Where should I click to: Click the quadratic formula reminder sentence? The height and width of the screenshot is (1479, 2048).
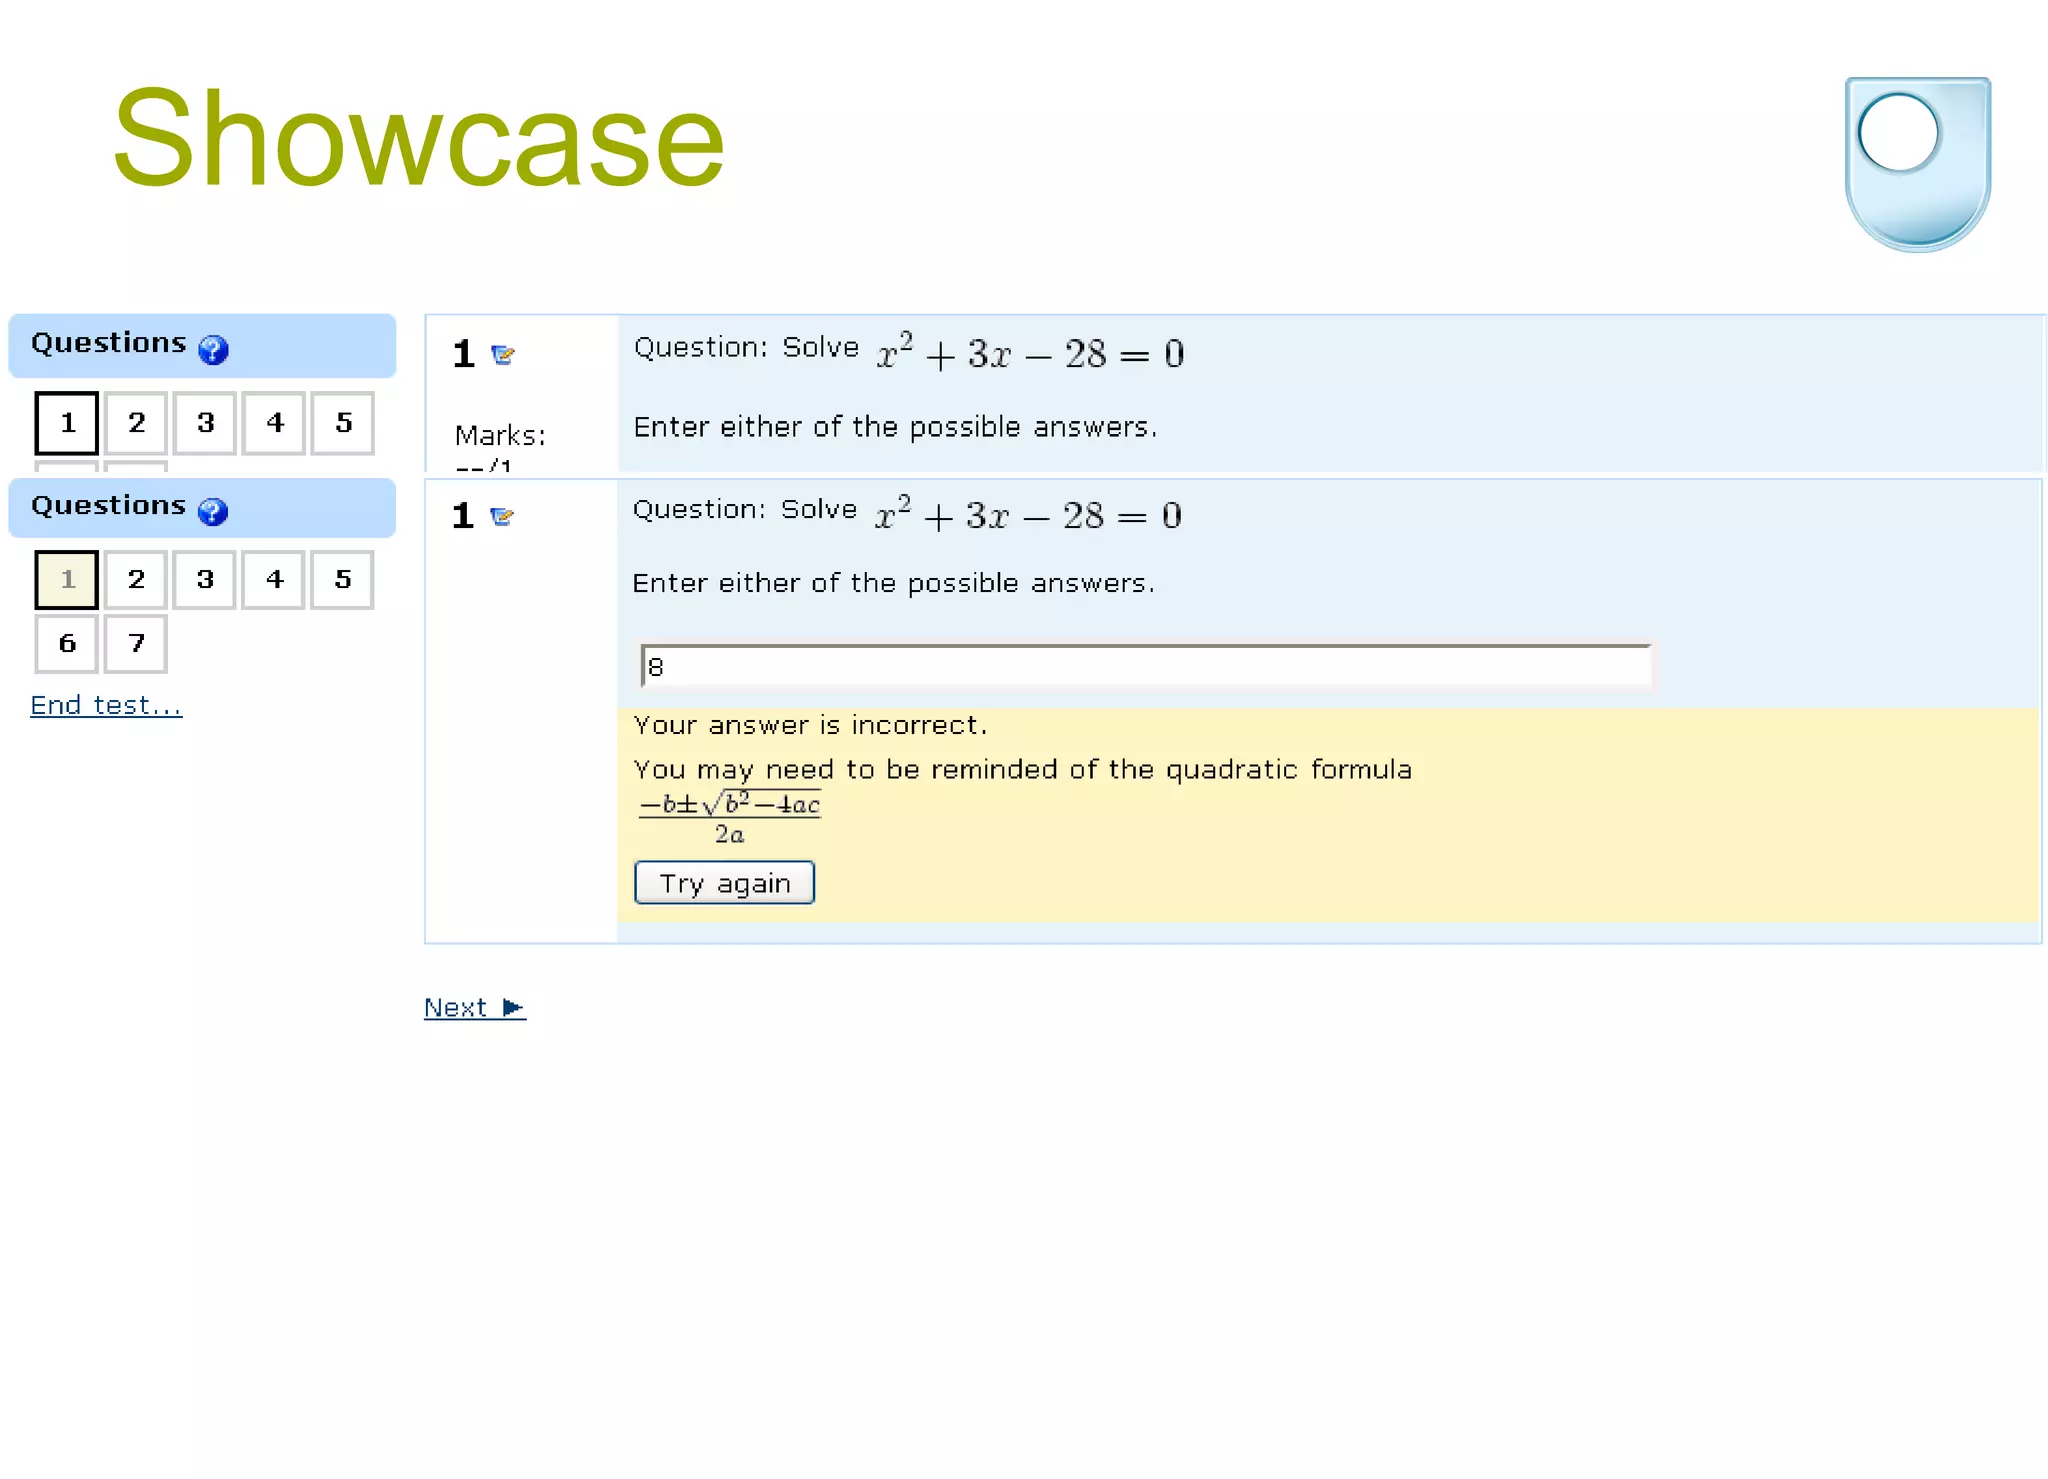[x=1023, y=769]
